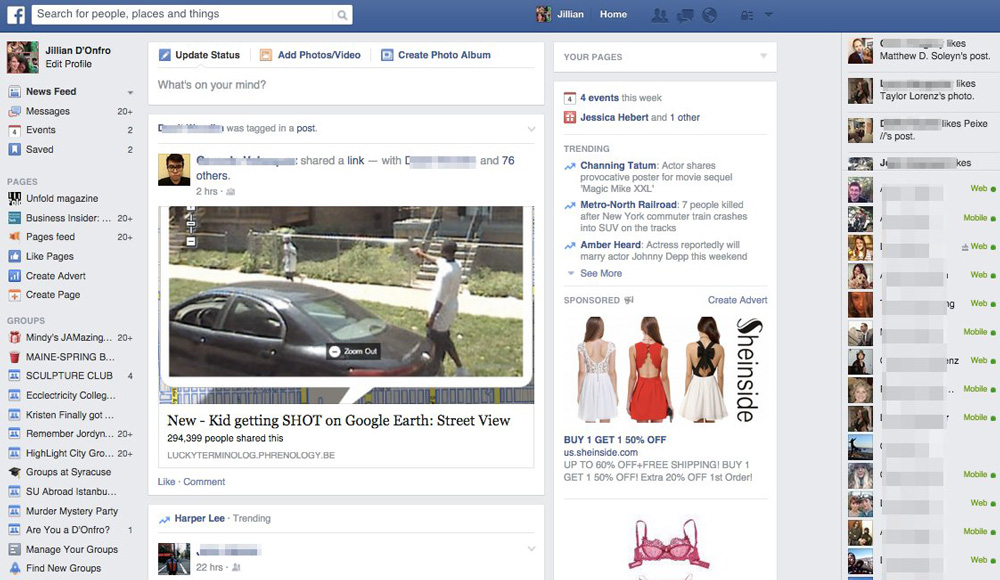
Task: Click Jessica Hebert birthday link
Action: coord(614,117)
